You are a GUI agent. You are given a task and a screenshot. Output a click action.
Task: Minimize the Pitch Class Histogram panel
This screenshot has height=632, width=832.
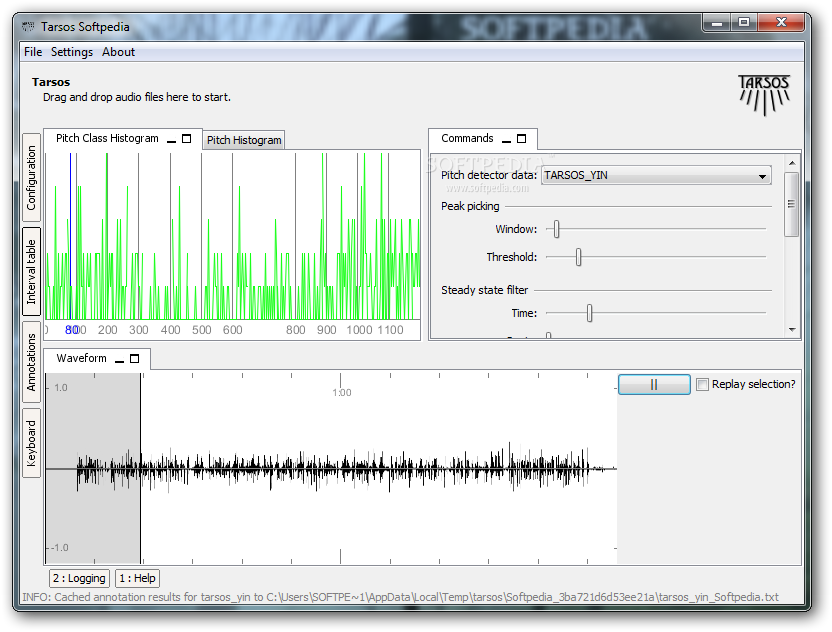point(171,140)
